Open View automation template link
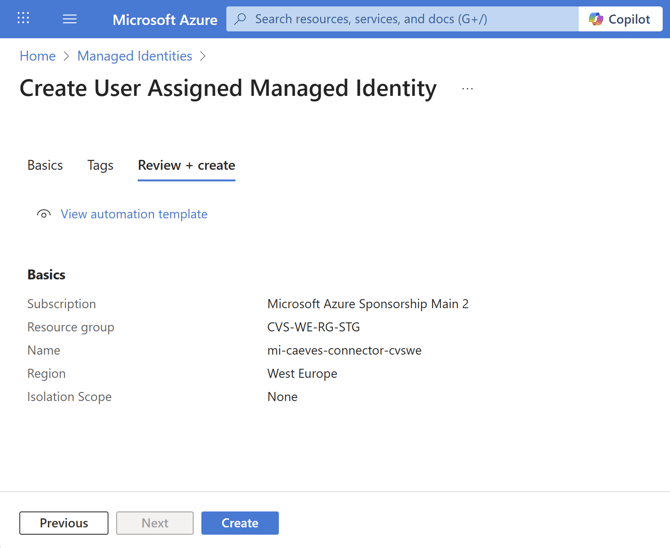 pos(134,214)
